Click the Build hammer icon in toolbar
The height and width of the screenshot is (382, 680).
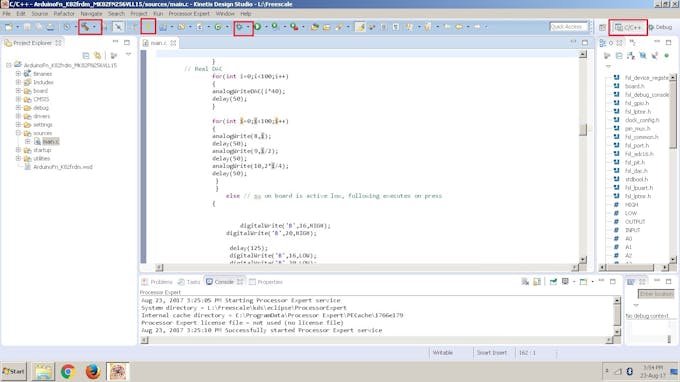coord(85,27)
